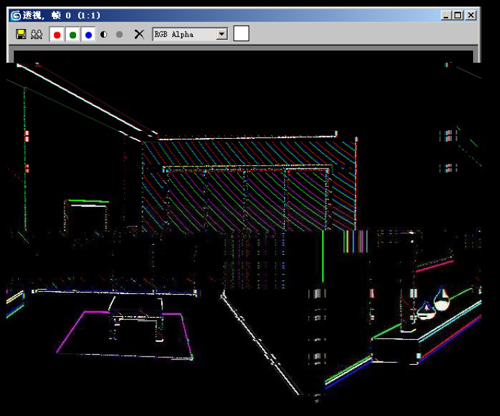Expand the dropdown arrow beside RGB Alpha
The image size is (500, 416).
tap(222, 34)
